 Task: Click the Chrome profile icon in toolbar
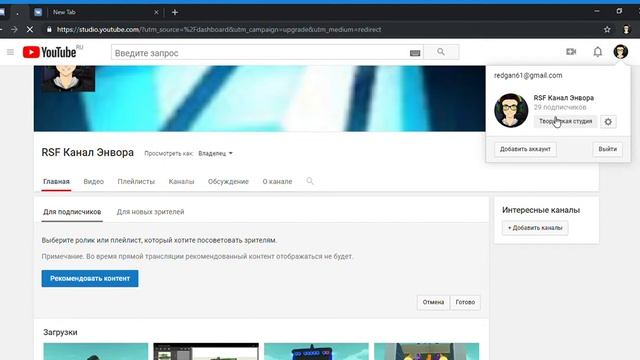(626, 29)
